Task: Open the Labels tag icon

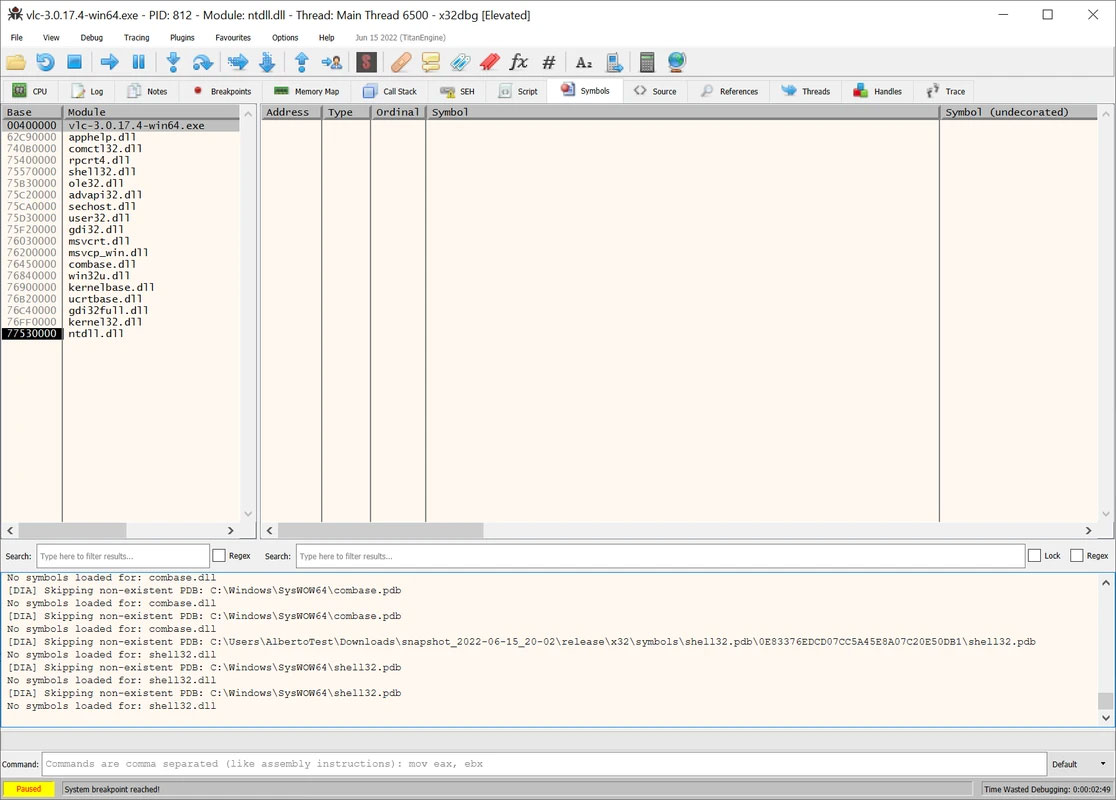Action: [x=460, y=63]
